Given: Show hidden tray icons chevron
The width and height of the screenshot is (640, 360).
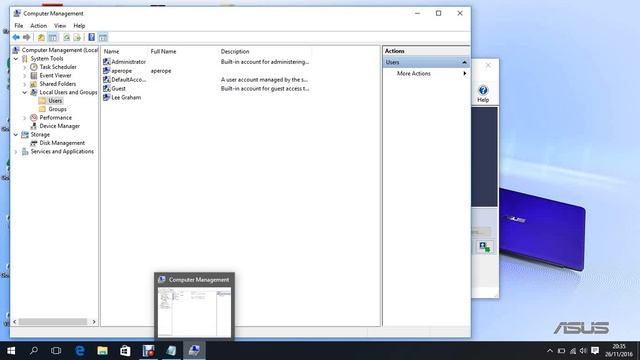Looking at the screenshot, I should click(550, 351).
